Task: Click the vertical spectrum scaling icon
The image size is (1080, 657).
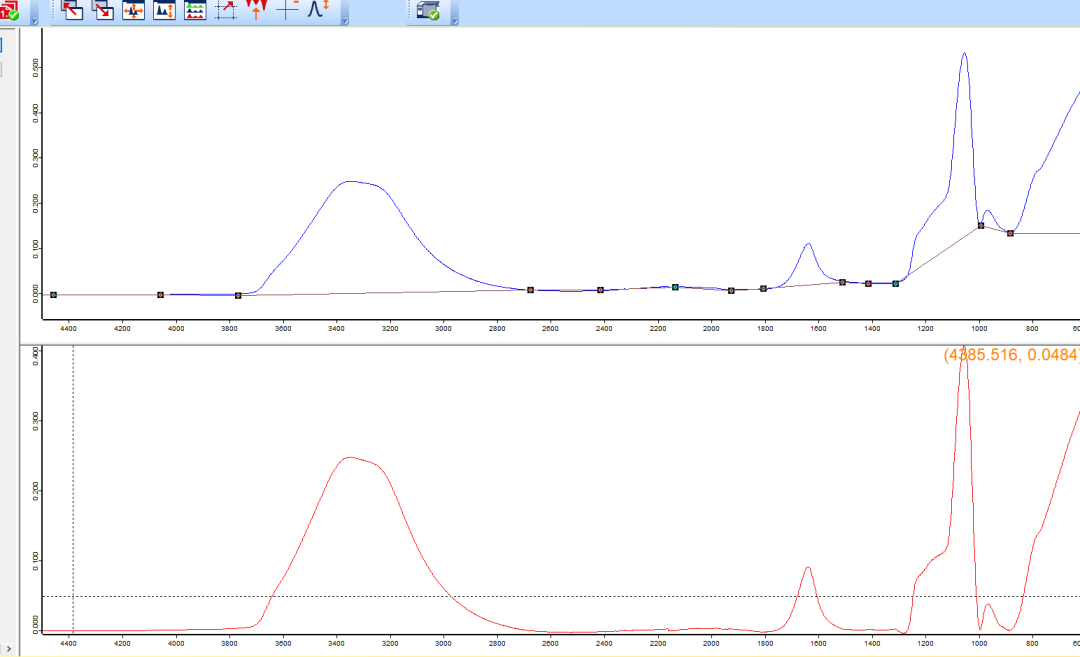Action: (x=165, y=10)
